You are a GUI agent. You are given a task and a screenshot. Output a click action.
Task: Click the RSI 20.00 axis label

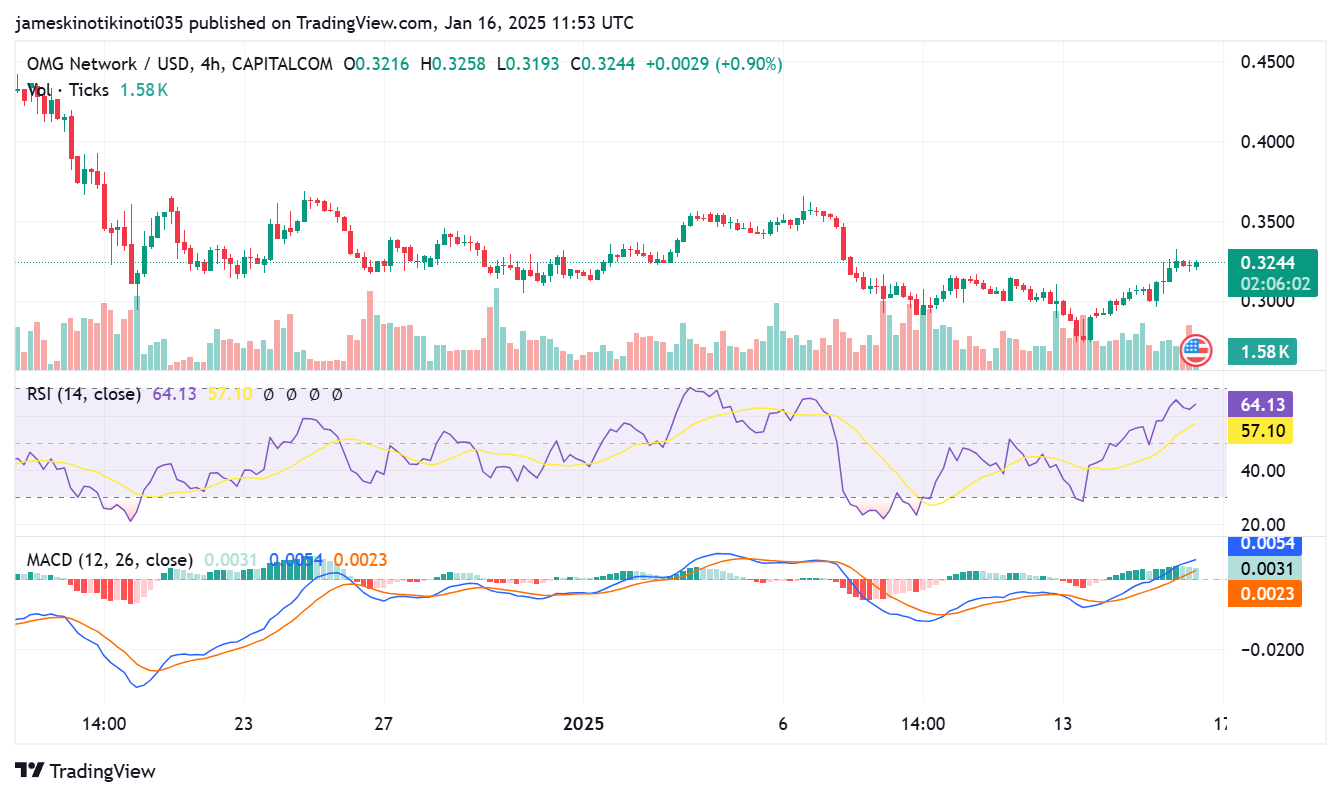1262,524
